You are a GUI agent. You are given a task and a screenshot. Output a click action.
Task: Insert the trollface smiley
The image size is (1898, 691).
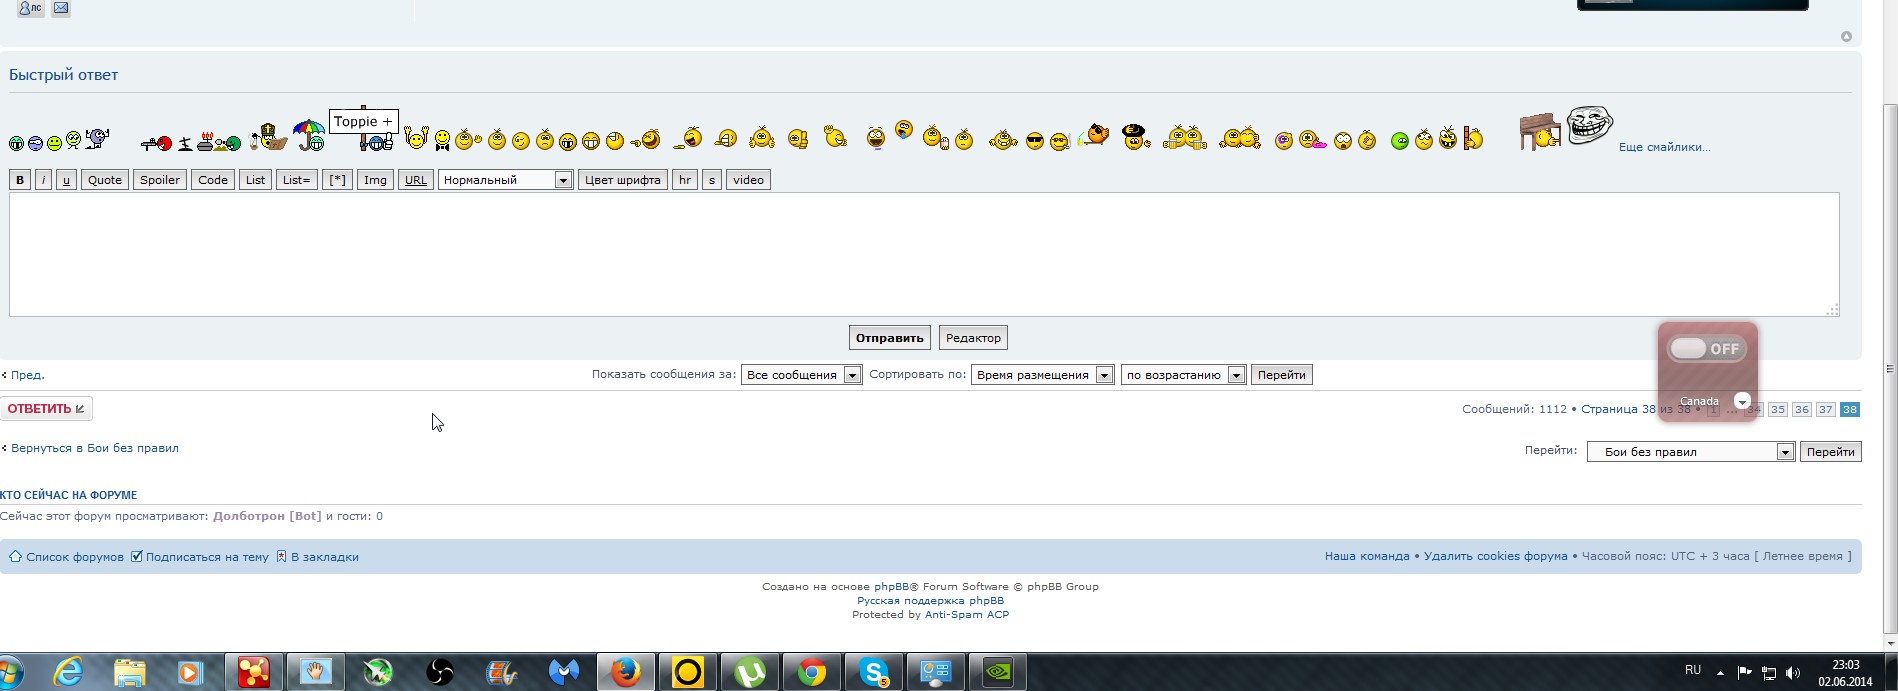click(1589, 125)
